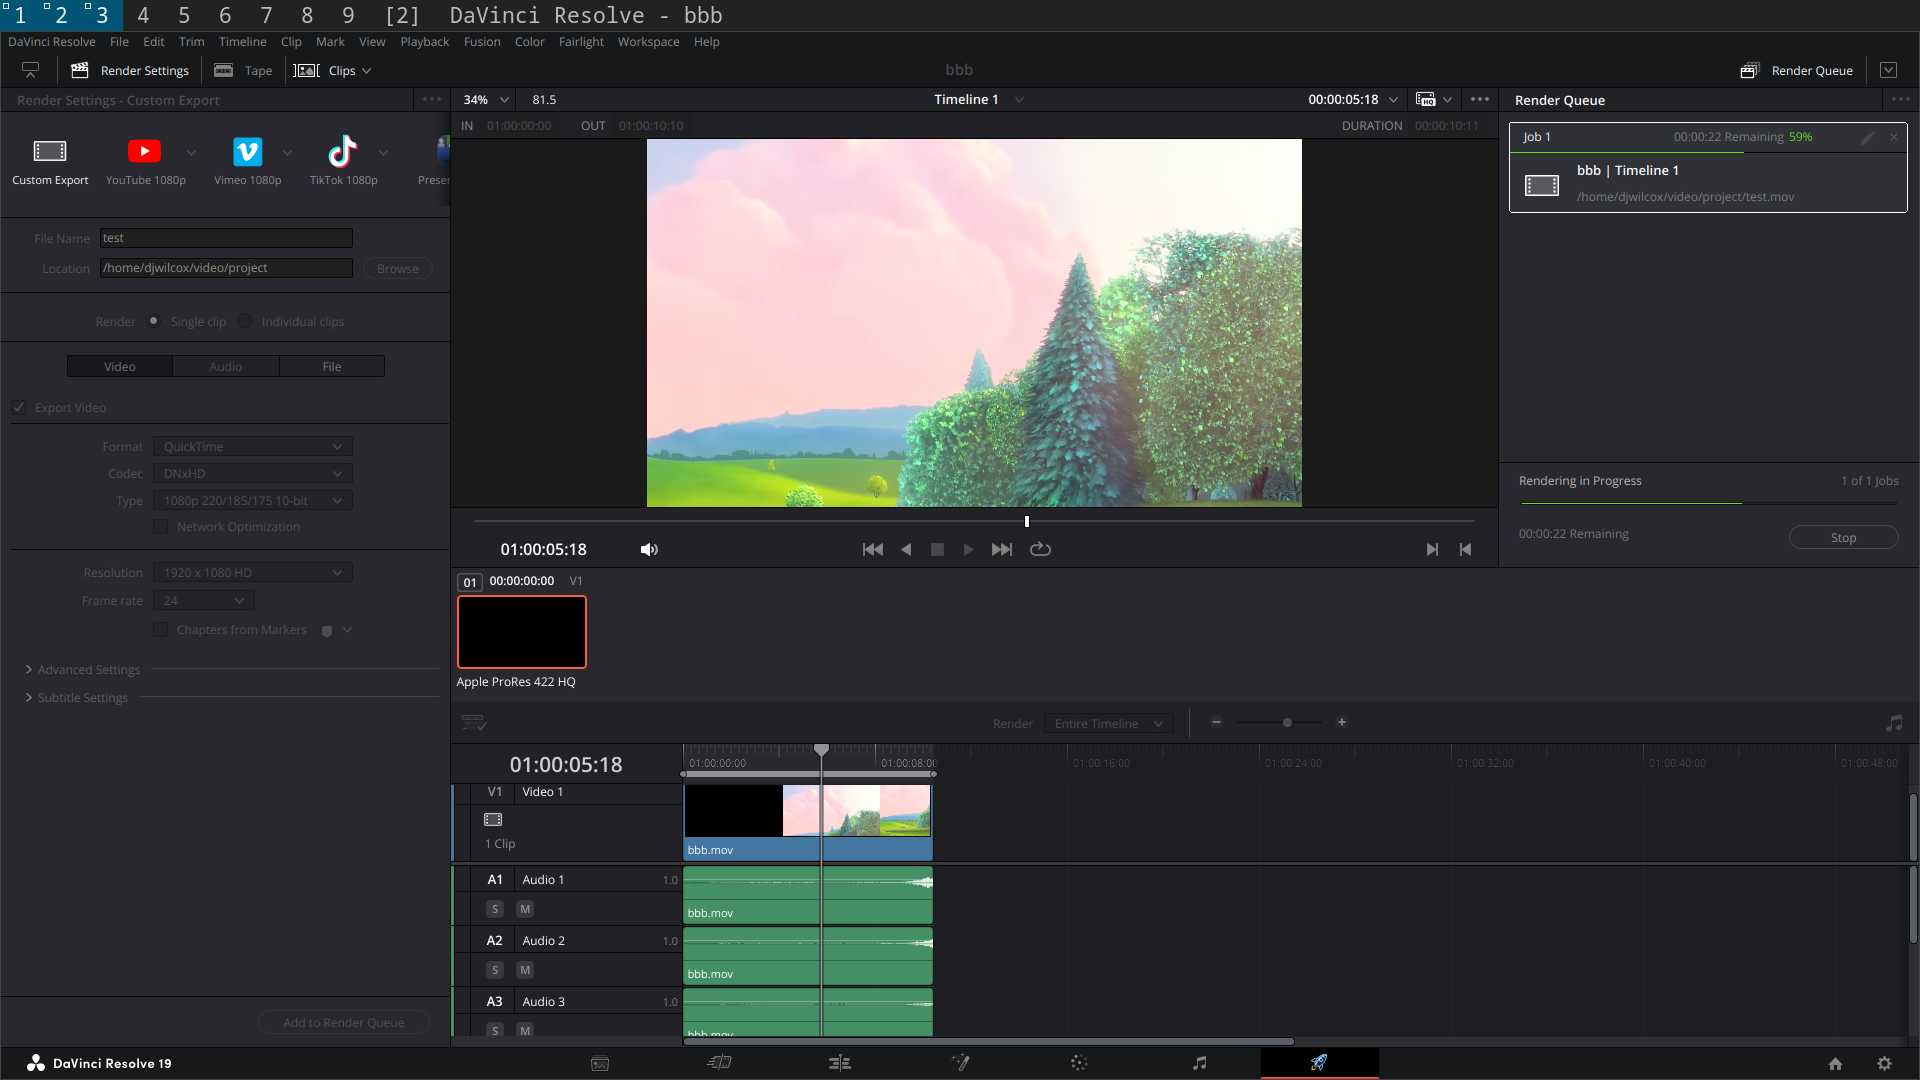The height and width of the screenshot is (1080, 1920).
Task: Toggle Render Queue panel button
Action: point(1796,71)
